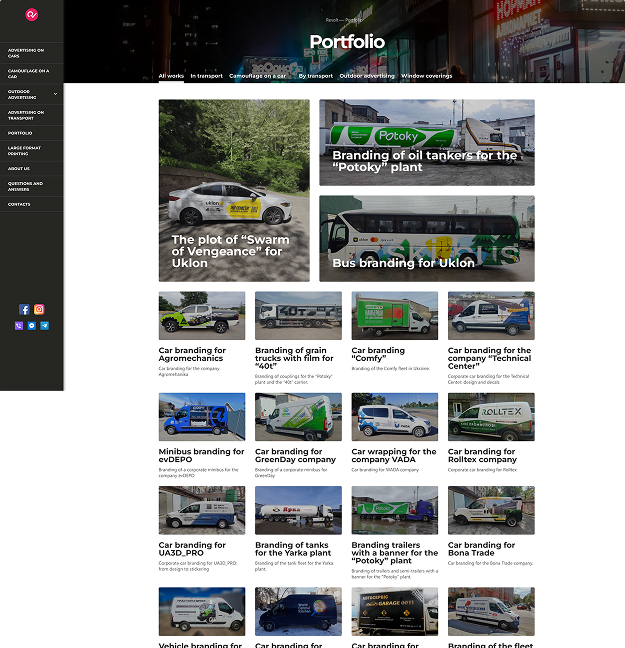The height and width of the screenshot is (648, 625).
Task: Open the Instagram profile icon
Action: click(39, 310)
